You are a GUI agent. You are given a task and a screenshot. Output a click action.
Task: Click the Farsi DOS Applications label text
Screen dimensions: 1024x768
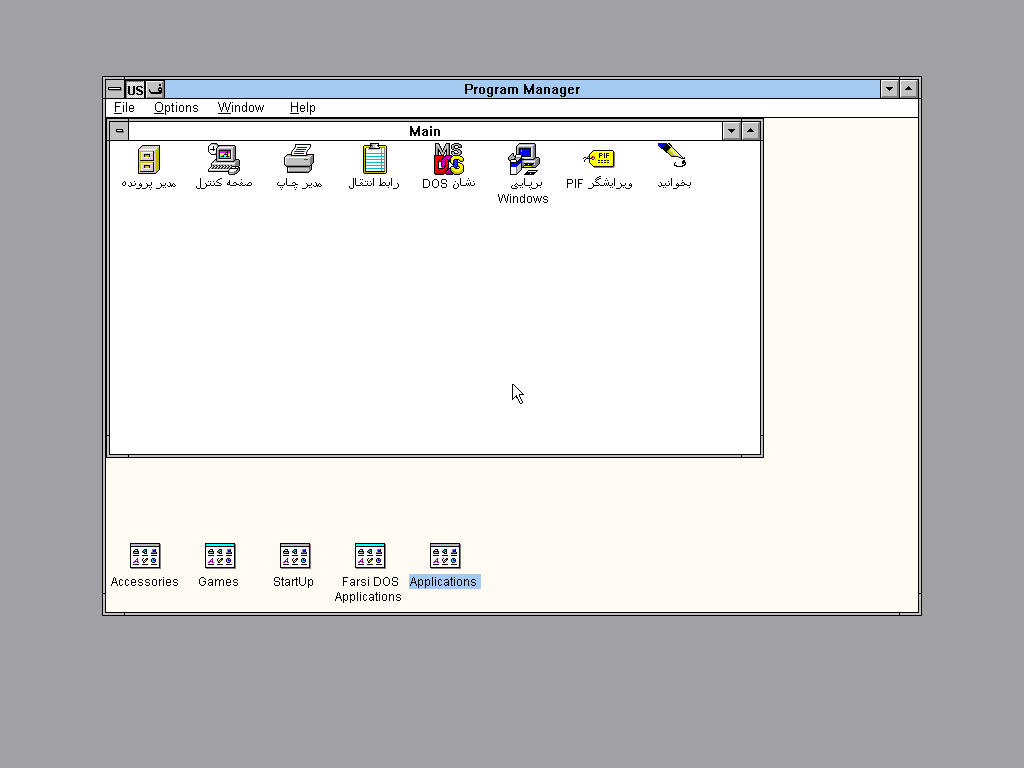click(x=368, y=589)
